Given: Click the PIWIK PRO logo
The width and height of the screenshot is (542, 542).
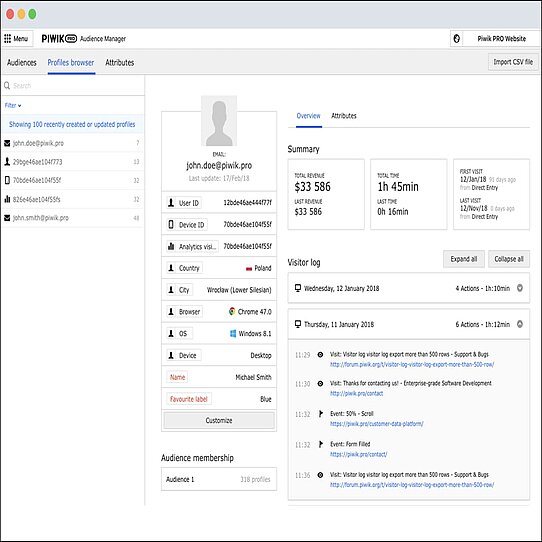Looking at the screenshot, I should pyautogui.click(x=59, y=39).
